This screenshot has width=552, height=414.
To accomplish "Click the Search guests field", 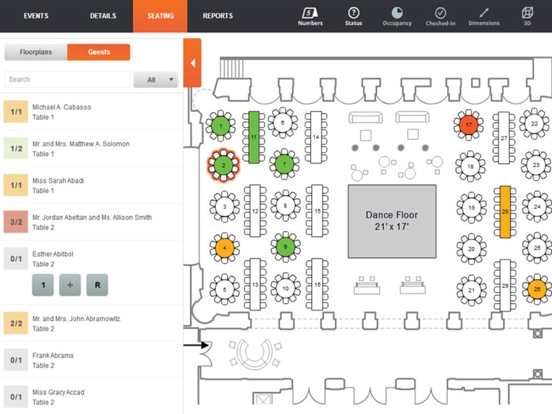I will click(x=67, y=80).
